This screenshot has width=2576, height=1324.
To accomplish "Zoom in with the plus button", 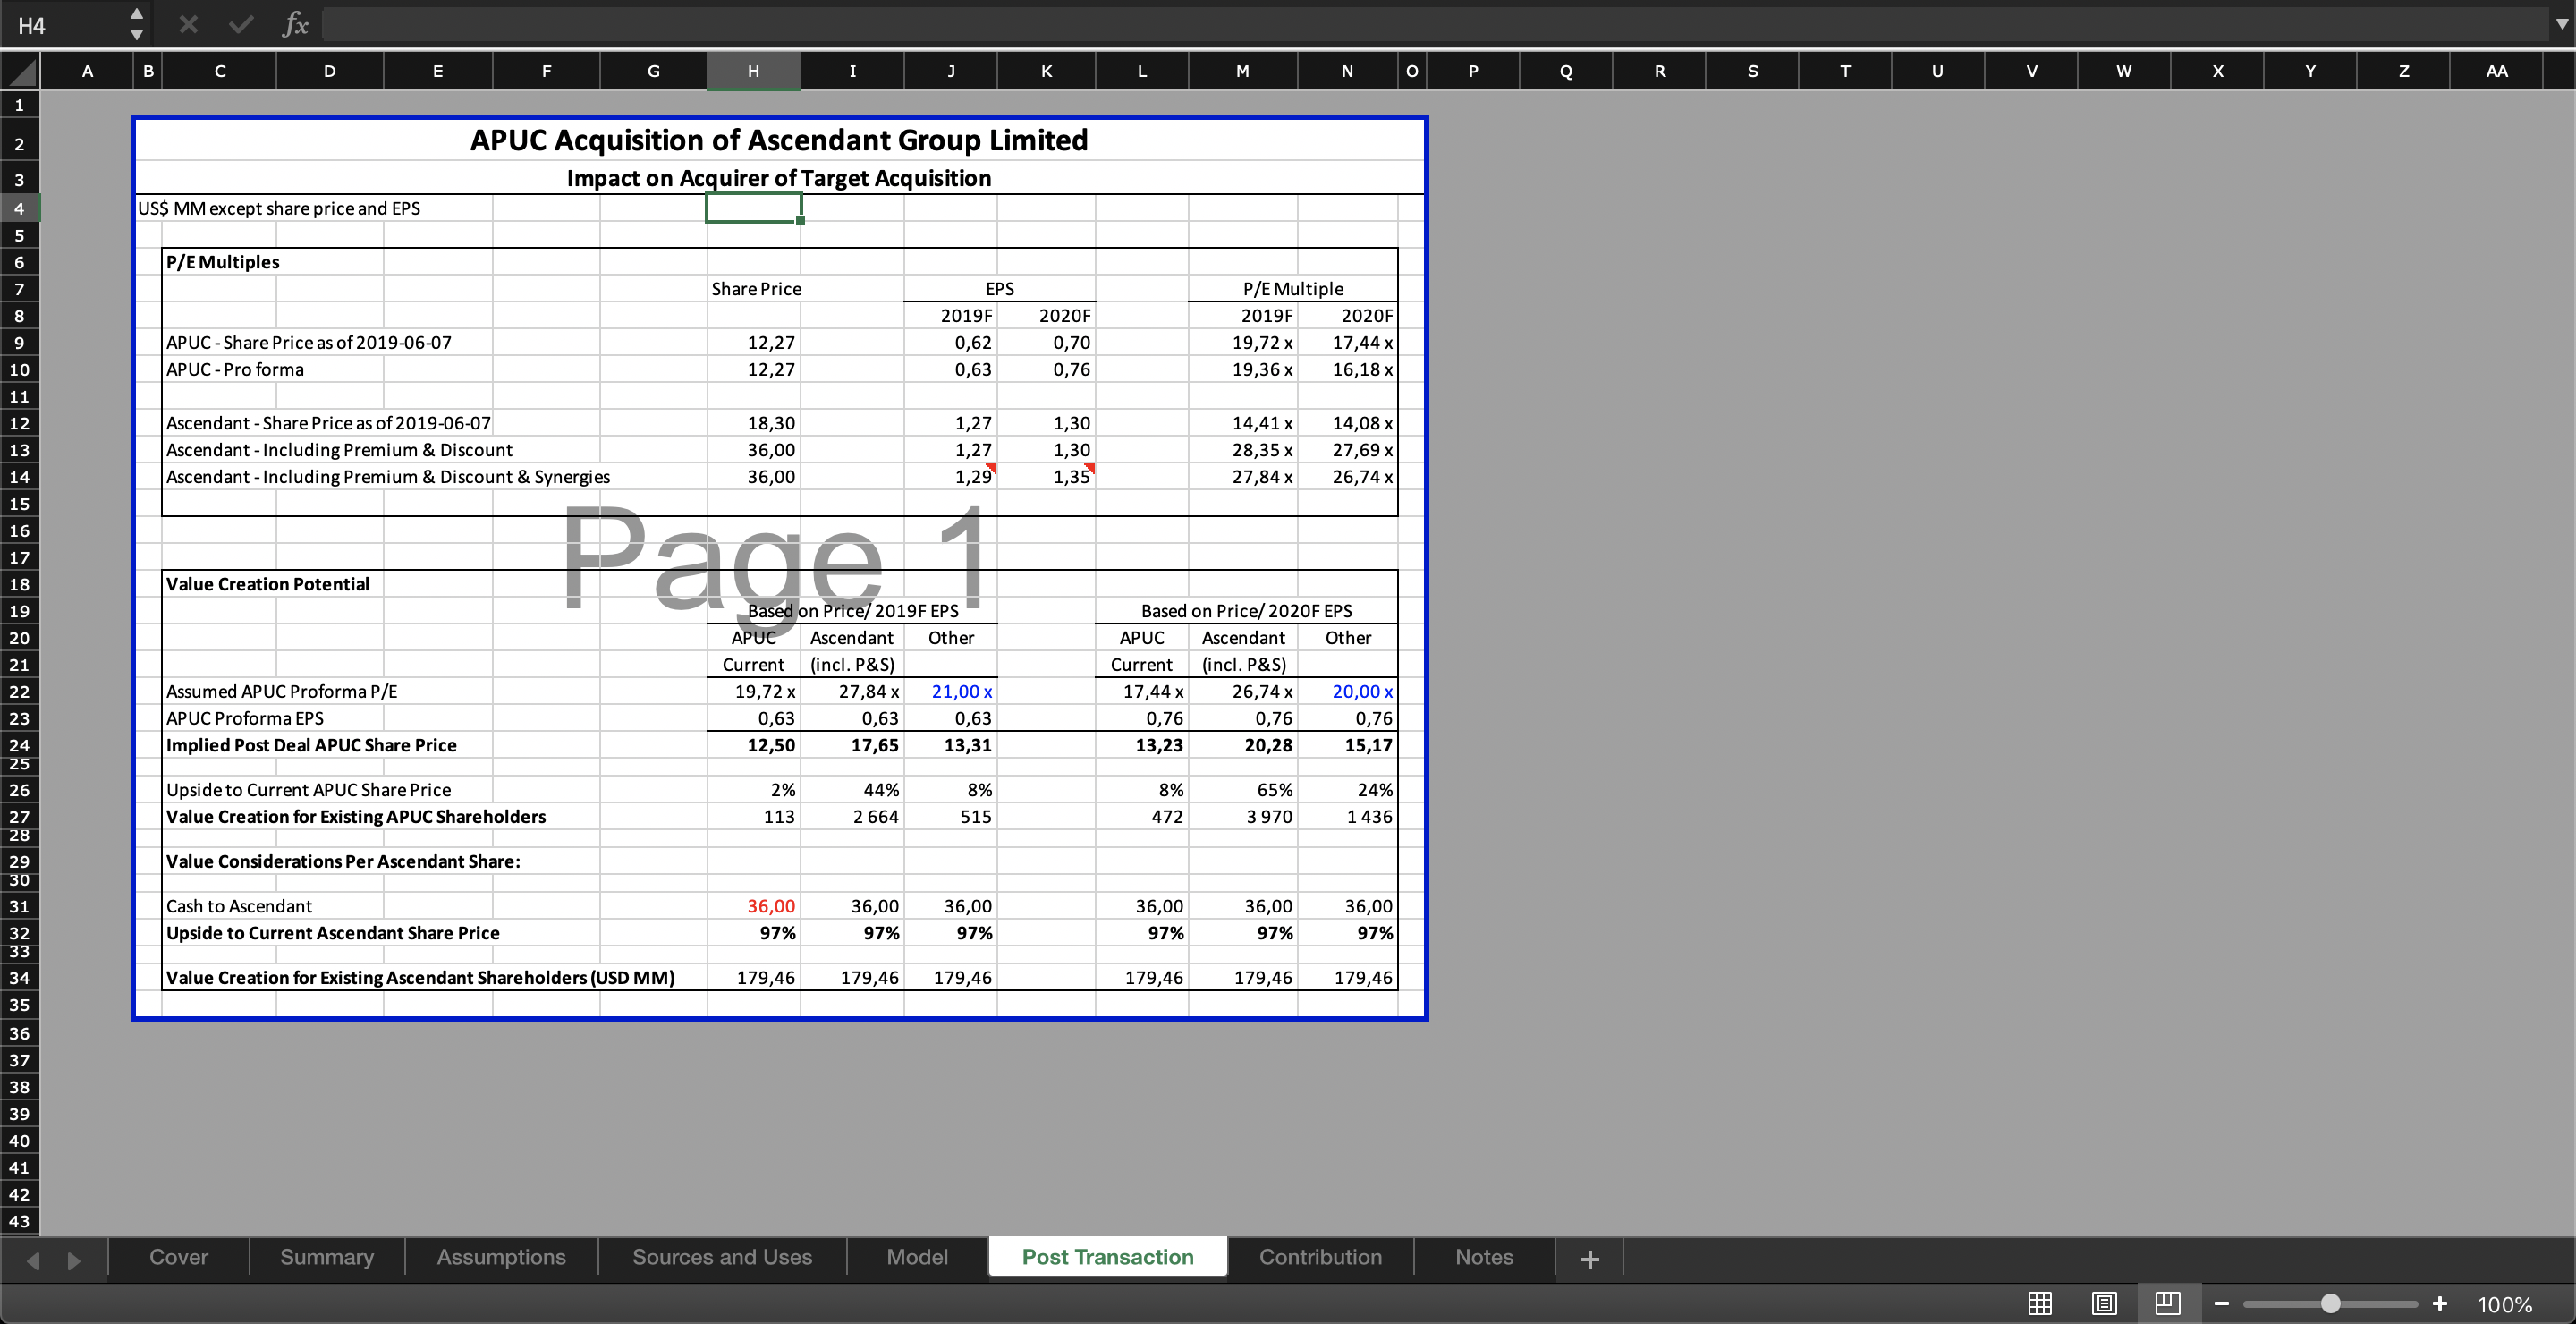I will pyautogui.click(x=2440, y=1303).
